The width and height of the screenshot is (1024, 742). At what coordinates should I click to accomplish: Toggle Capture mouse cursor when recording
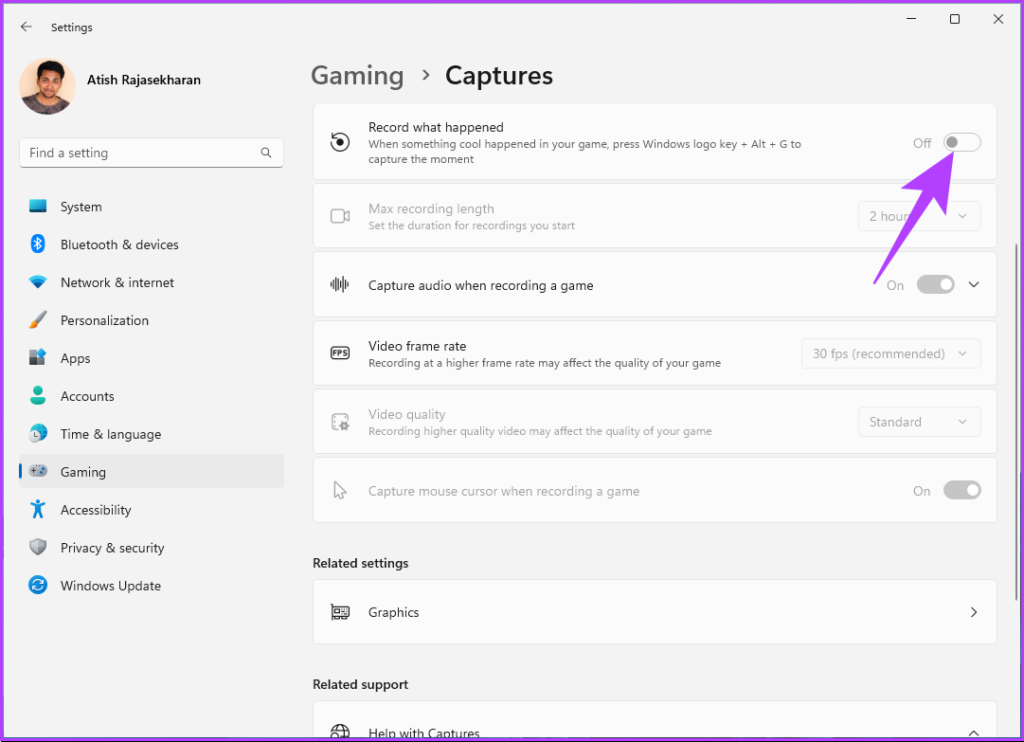coord(961,491)
